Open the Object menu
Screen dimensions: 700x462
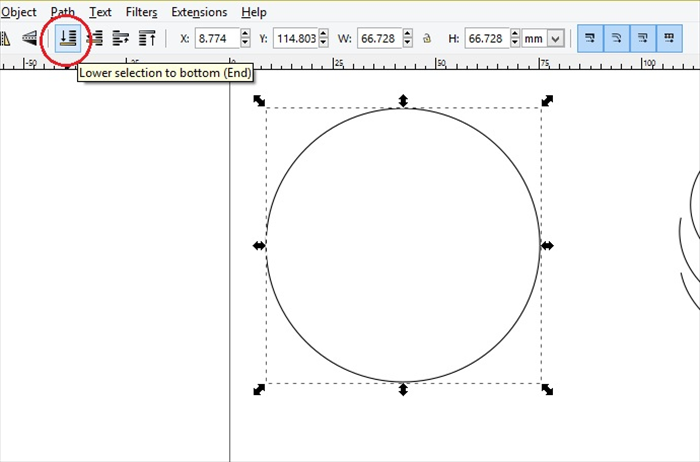(x=18, y=12)
